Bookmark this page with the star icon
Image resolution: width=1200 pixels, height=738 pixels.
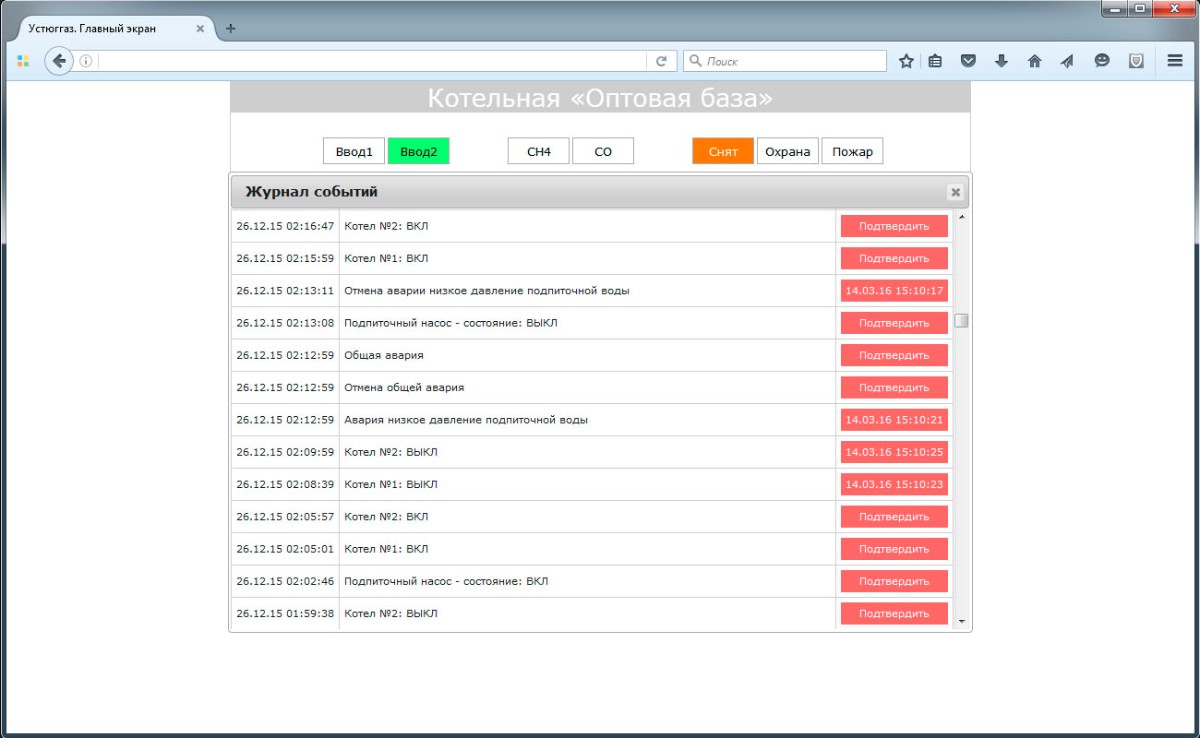pyautogui.click(x=906, y=61)
